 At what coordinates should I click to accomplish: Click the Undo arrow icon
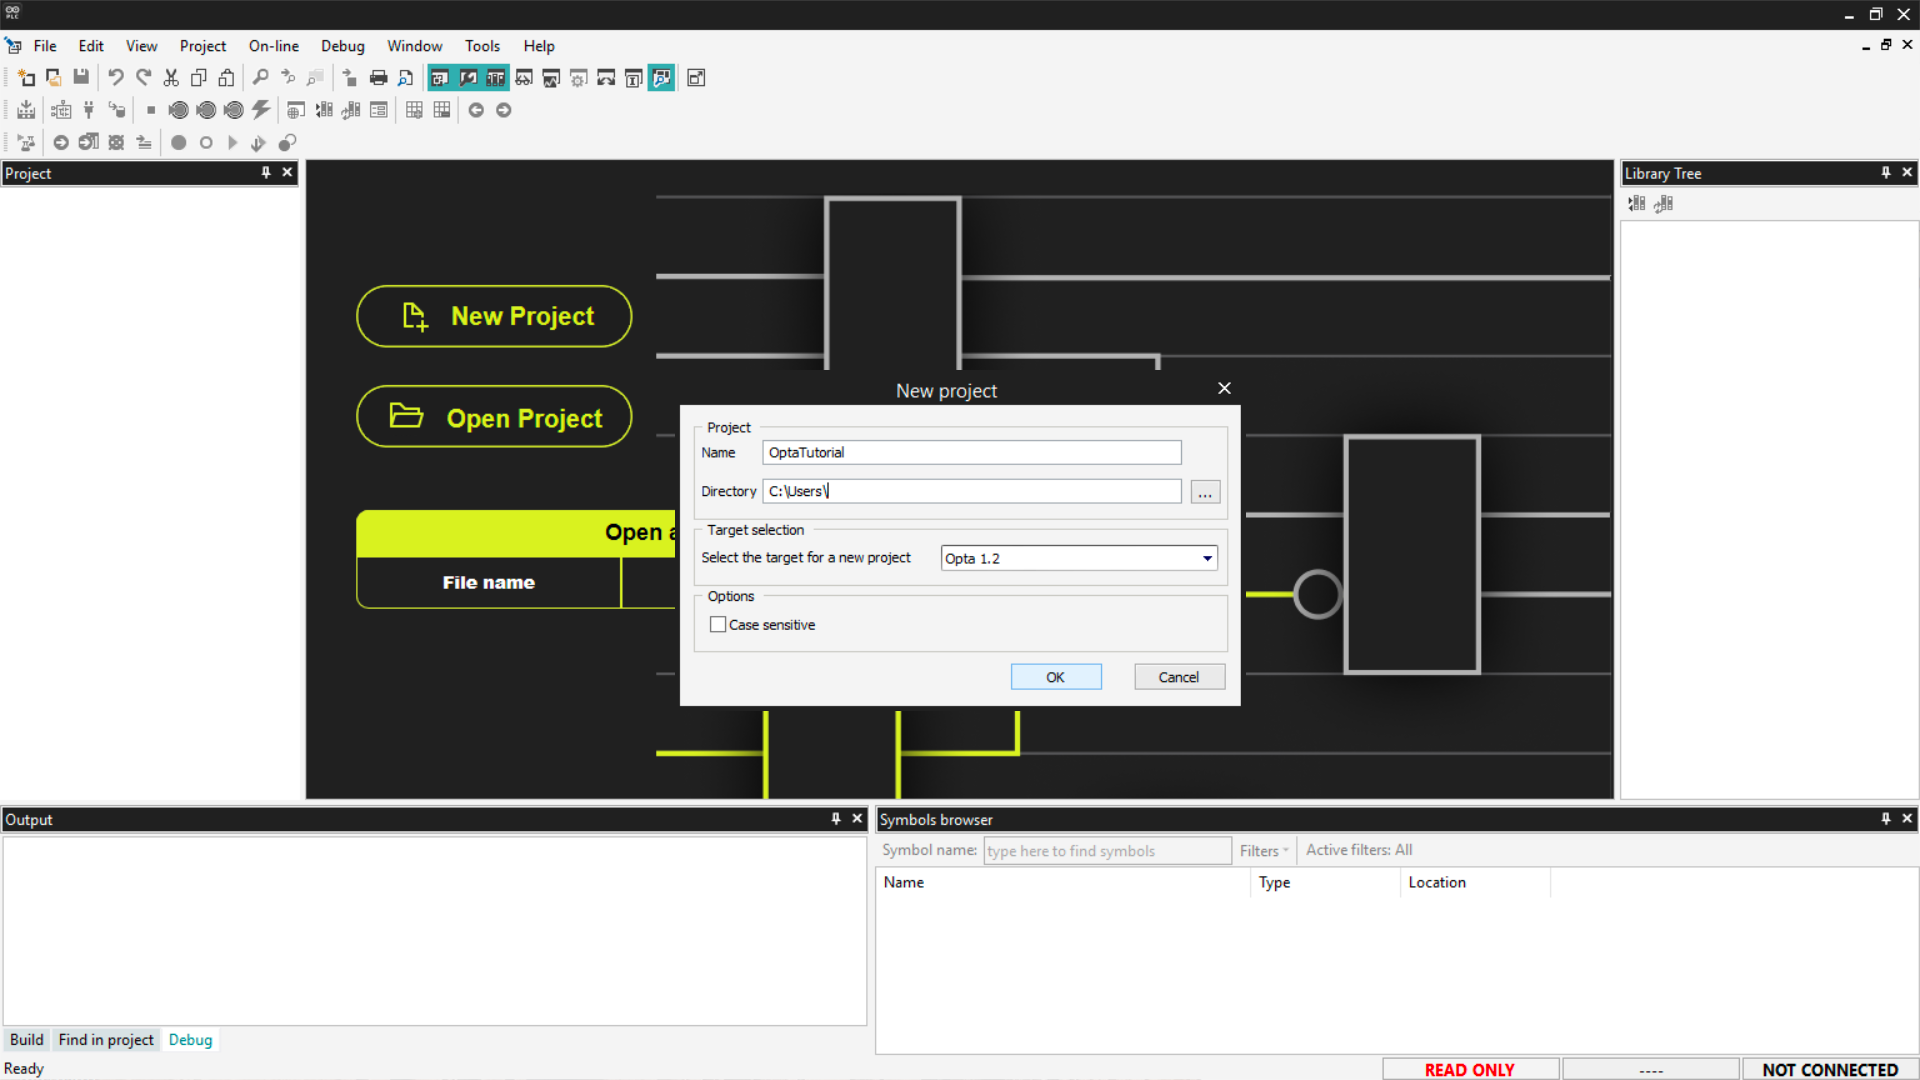[x=116, y=78]
